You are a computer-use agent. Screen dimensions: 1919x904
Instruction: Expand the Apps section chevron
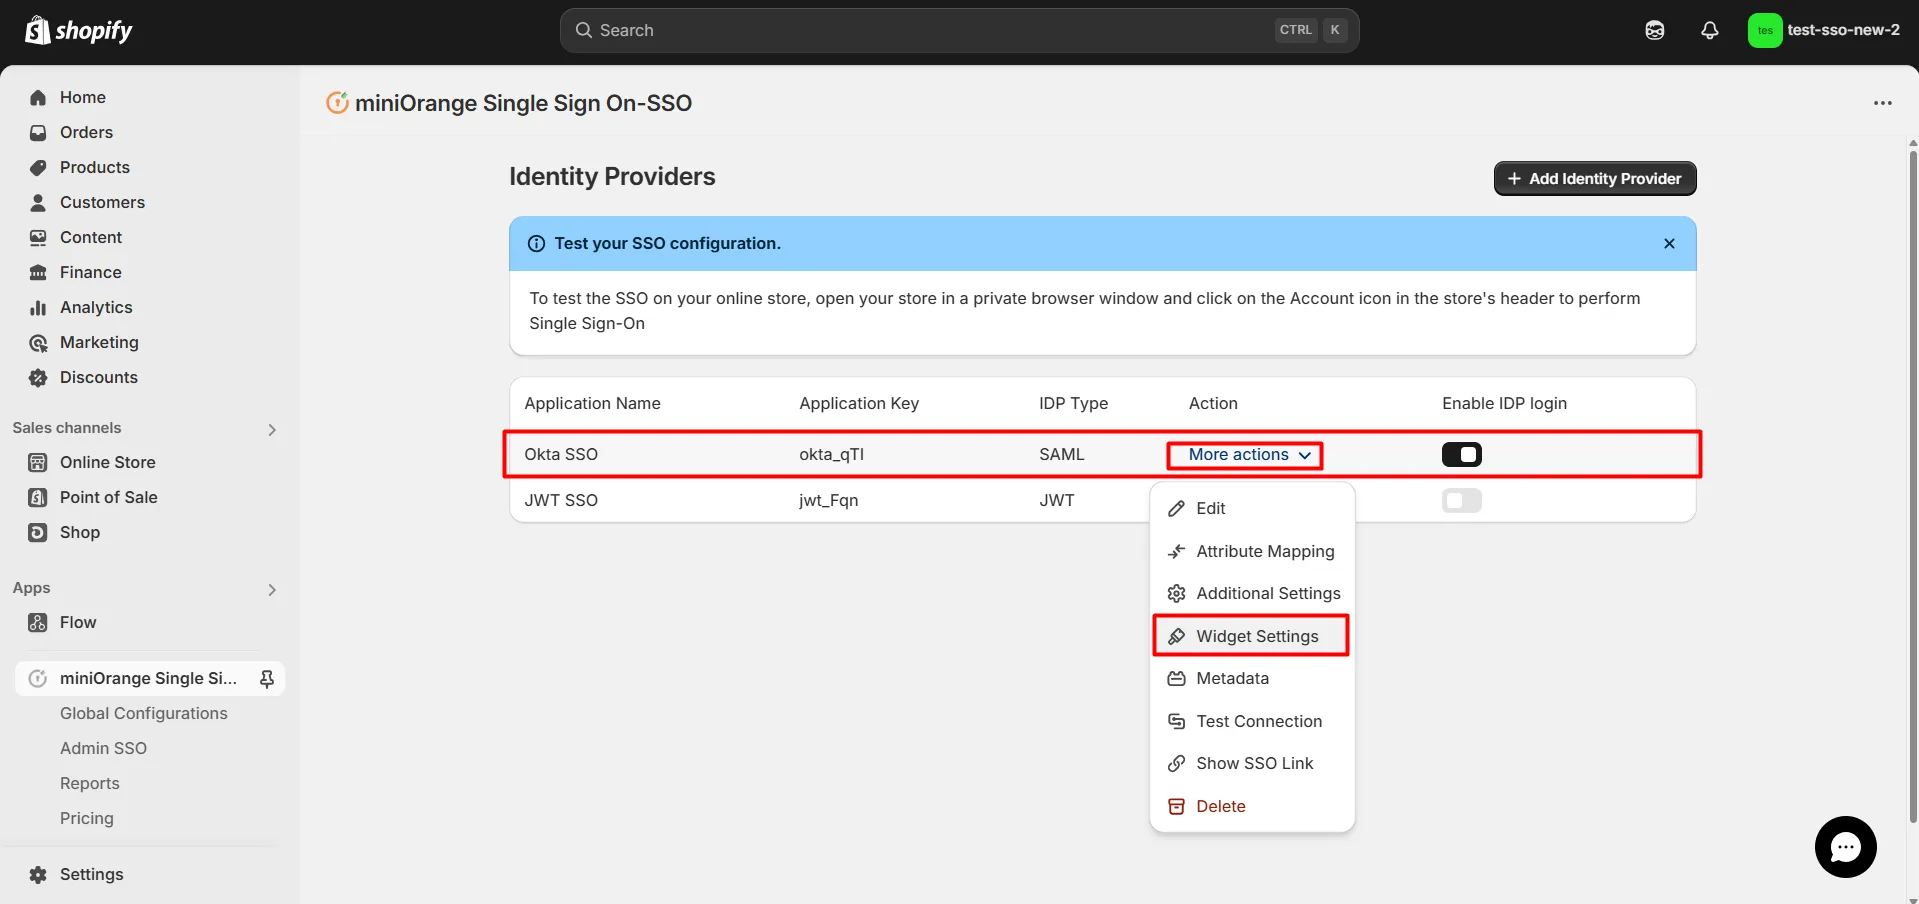tap(272, 589)
